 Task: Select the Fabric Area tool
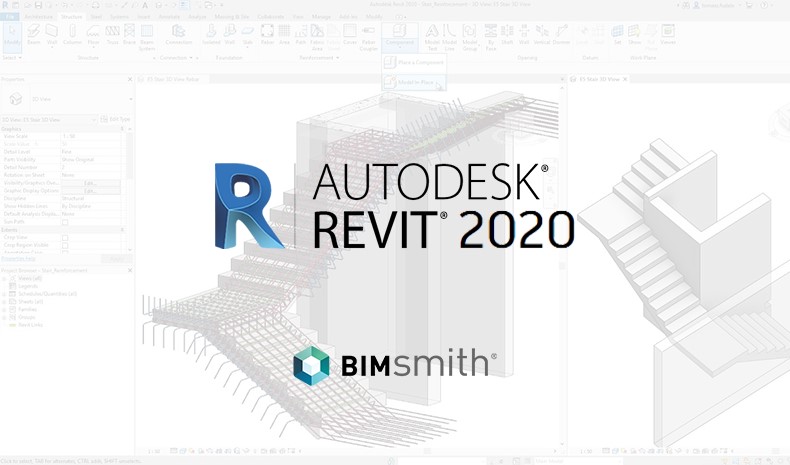[317, 37]
